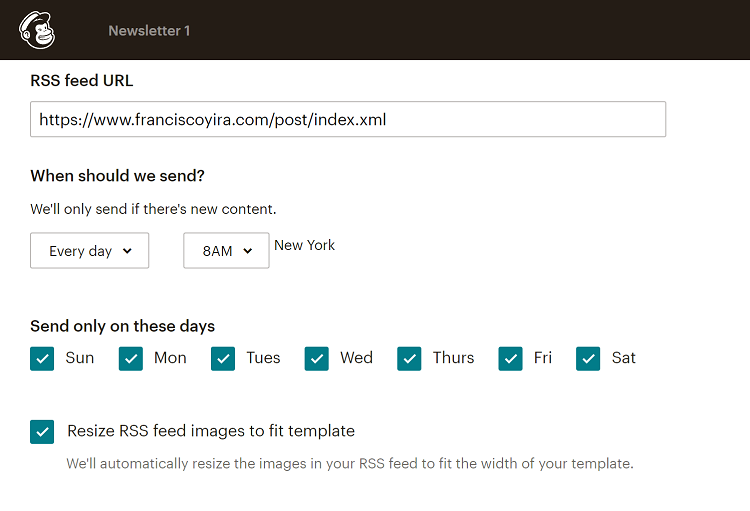The height and width of the screenshot is (511, 750).
Task: Open the Every day frequency dropdown
Action: coord(90,251)
